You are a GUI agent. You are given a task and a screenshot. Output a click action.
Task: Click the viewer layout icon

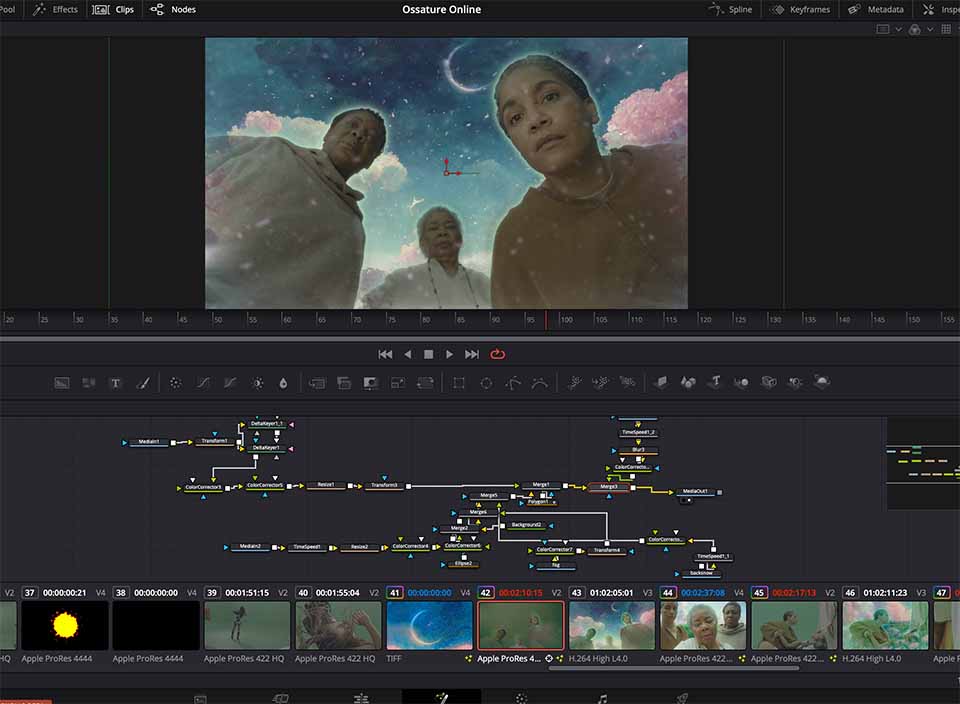(x=883, y=29)
